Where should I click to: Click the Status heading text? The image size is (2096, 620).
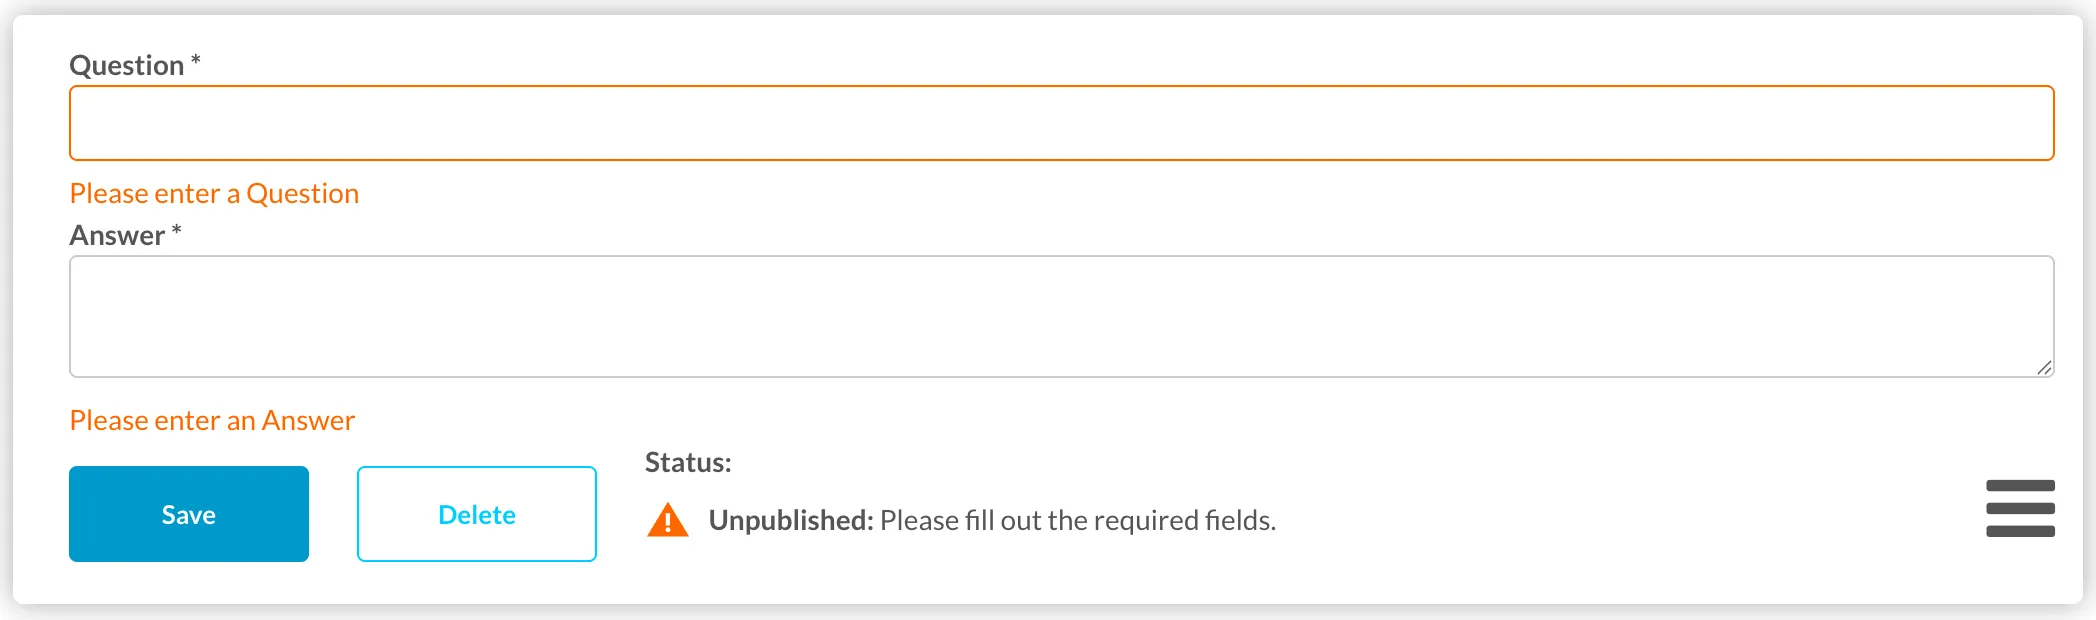pyautogui.click(x=688, y=462)
